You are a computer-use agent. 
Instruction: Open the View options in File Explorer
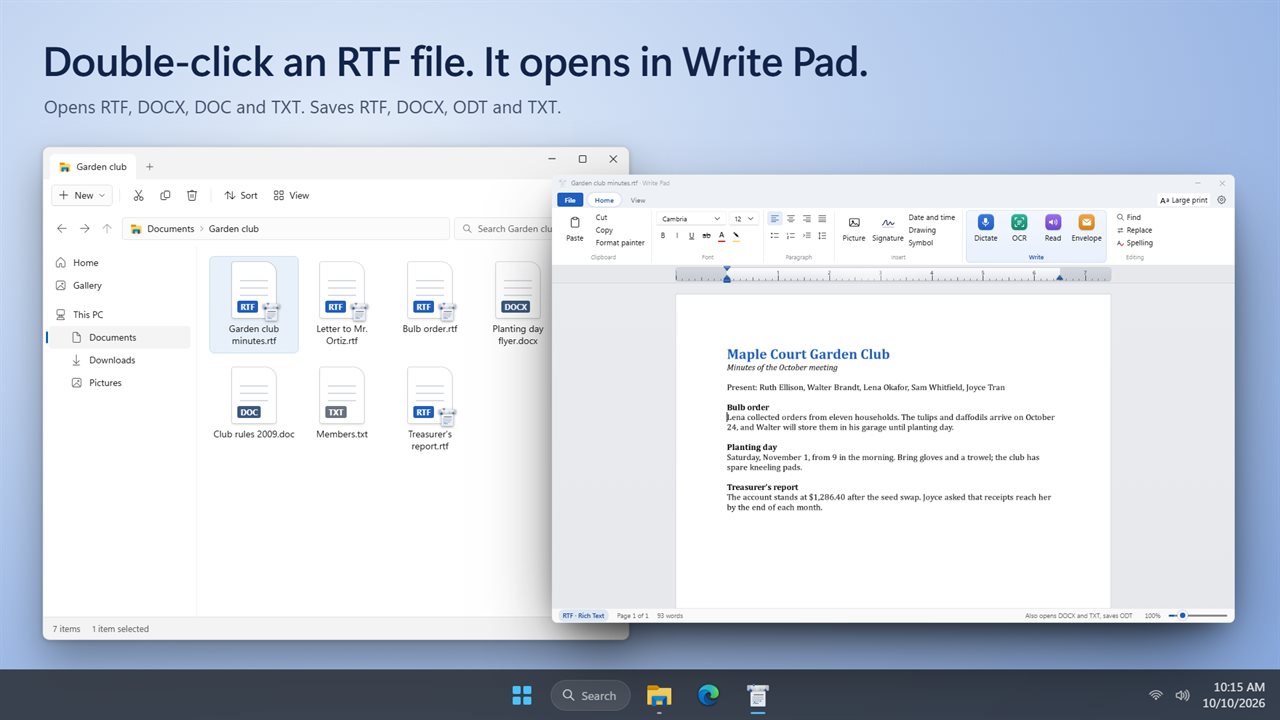tap(291, 195)
